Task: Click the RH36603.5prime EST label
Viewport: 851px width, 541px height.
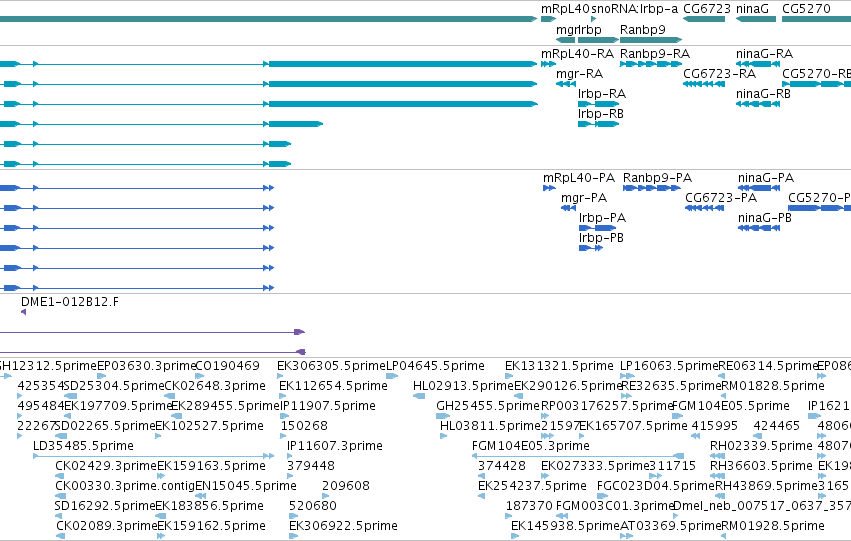Action: tap(761, 466)
